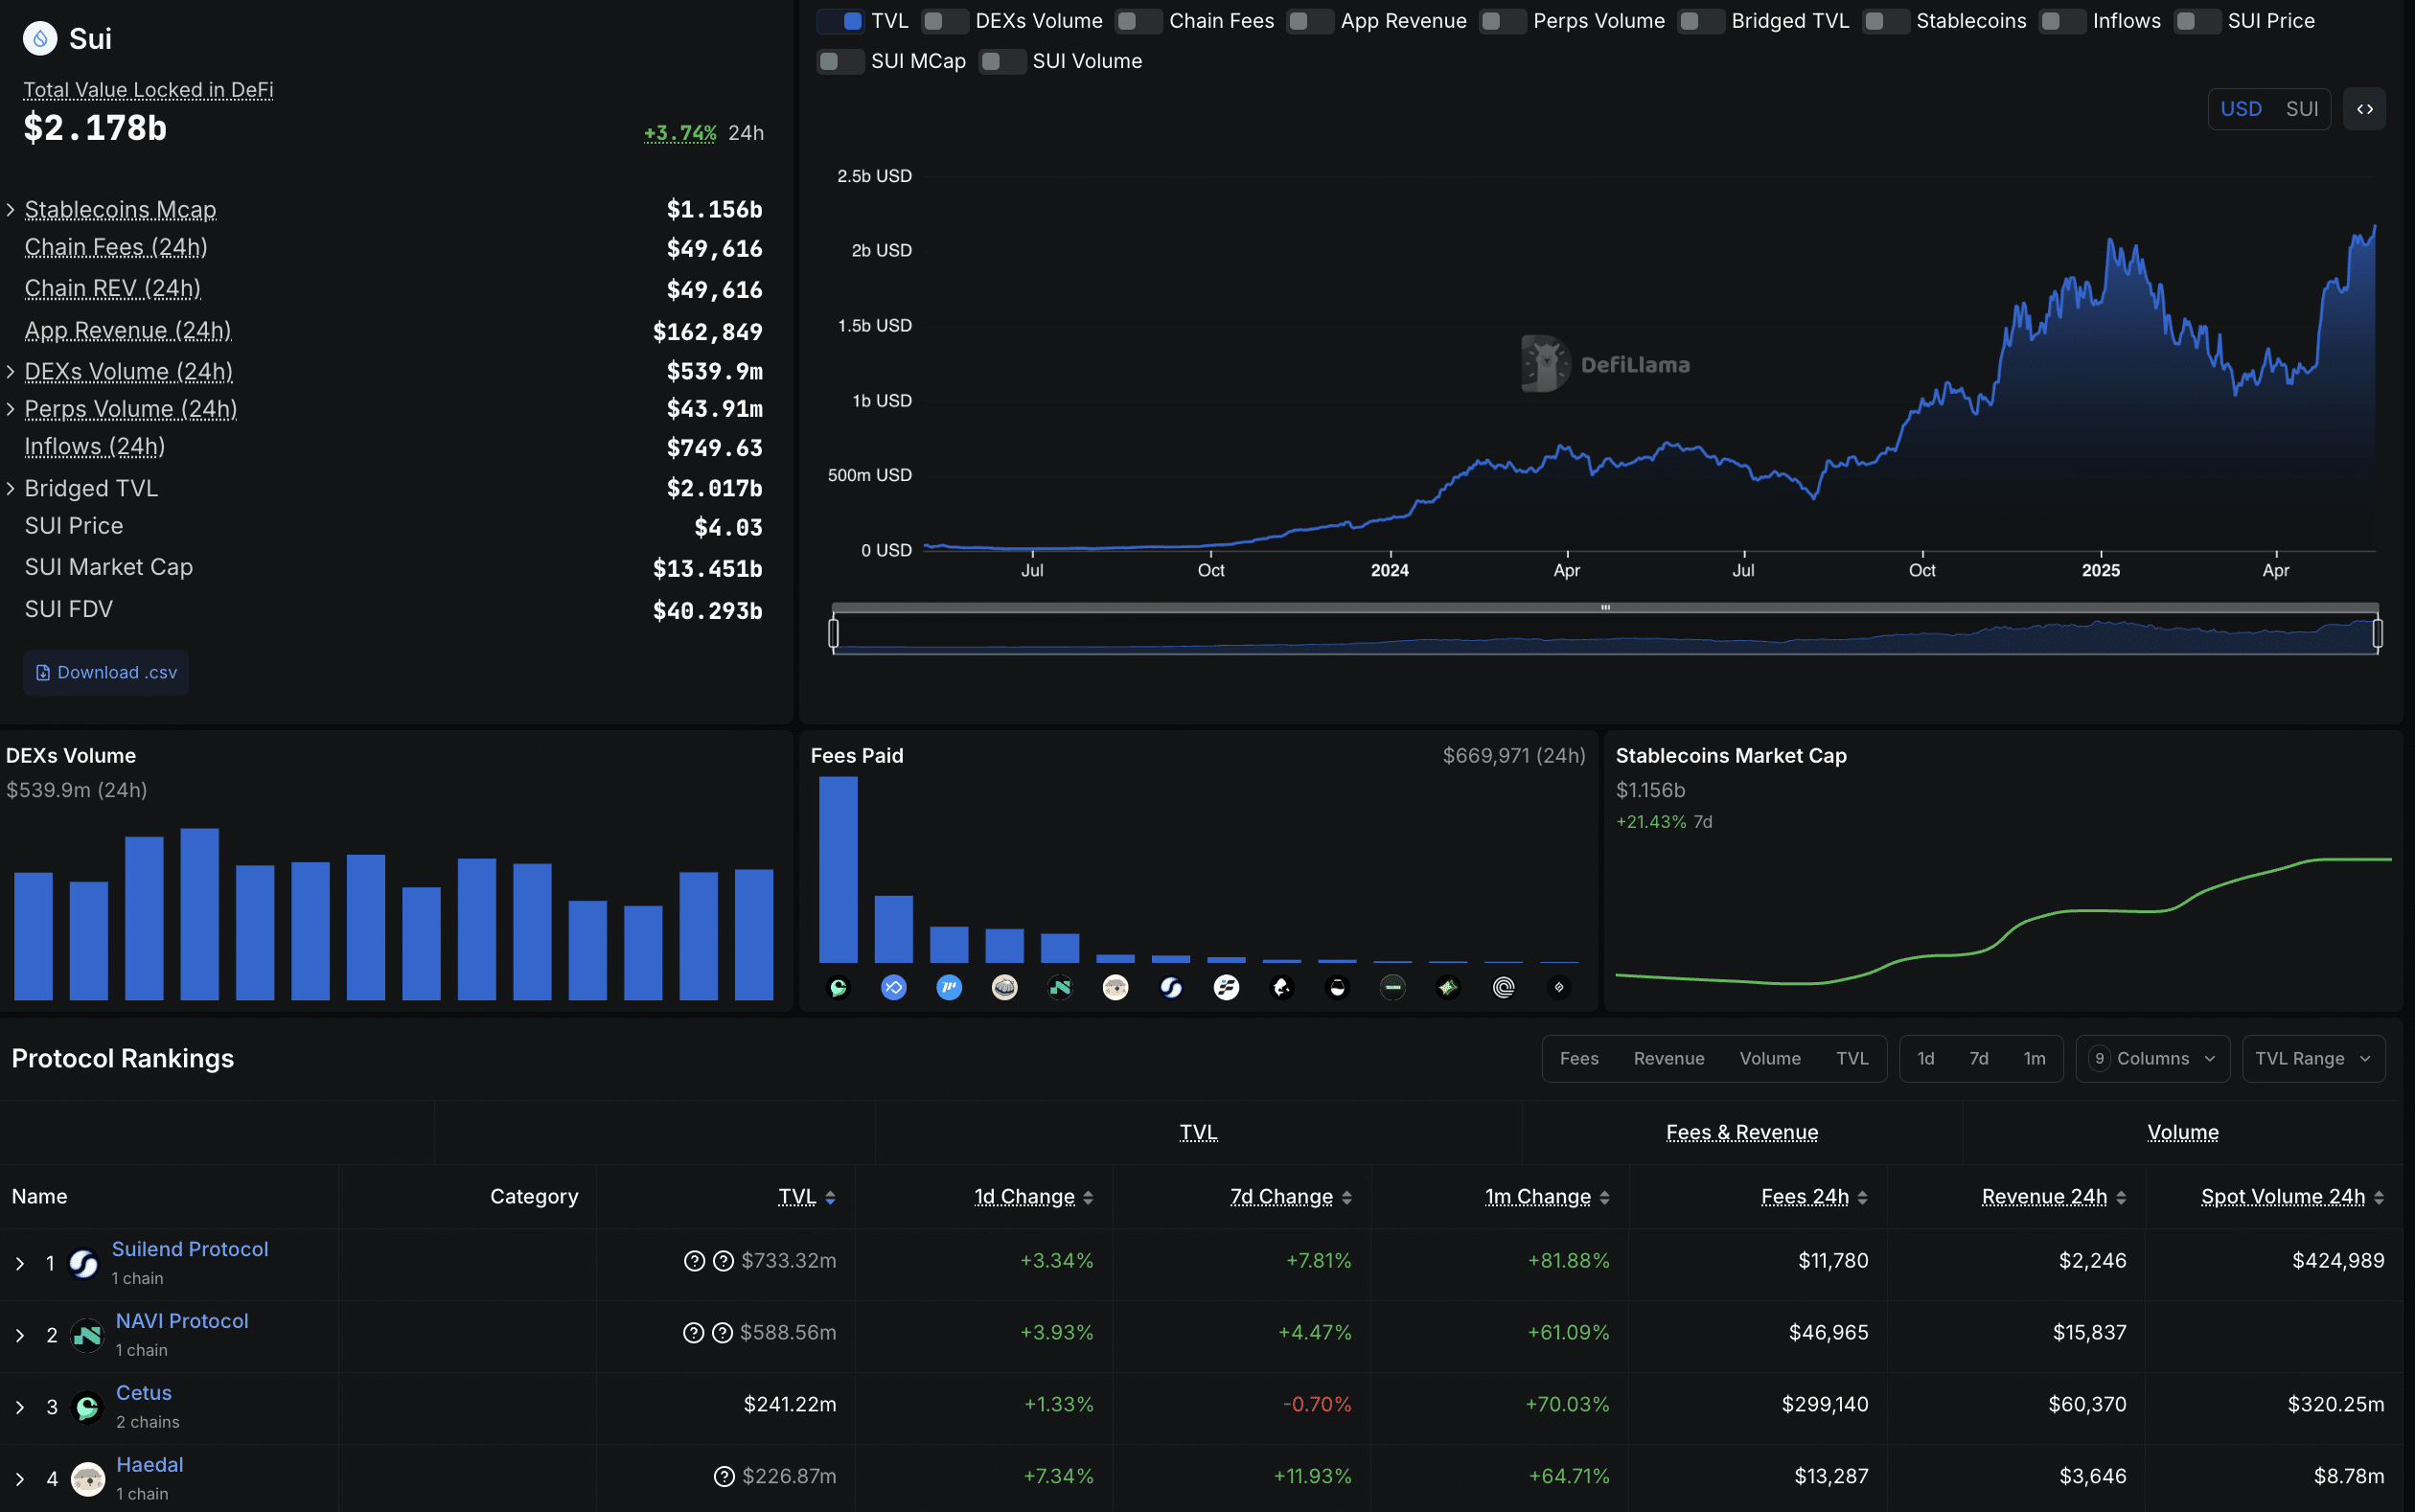This screenshot has height=1512, width=2415.
Task: Switch on the Inflows chart toggle
Action: click(2063, 21)
